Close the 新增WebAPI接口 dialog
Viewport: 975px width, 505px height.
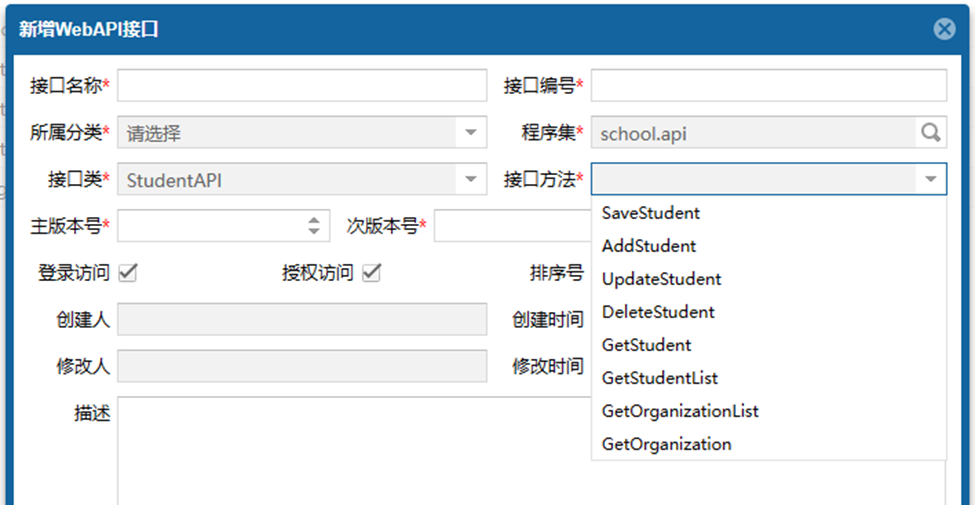[x=944, y=29]
